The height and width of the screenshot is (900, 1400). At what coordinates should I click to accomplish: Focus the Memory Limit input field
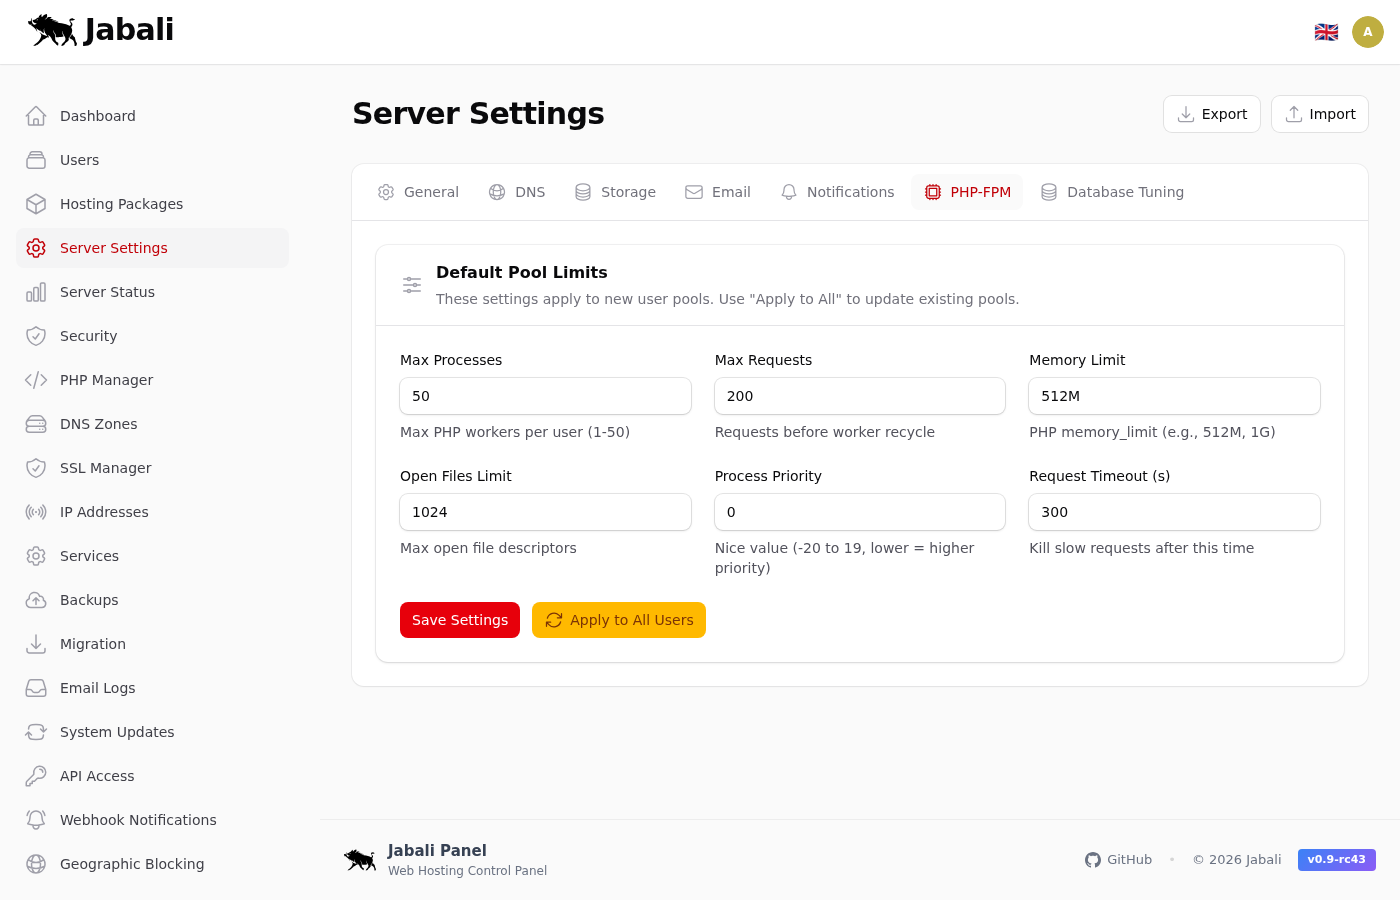click(x=1174, y=396)
